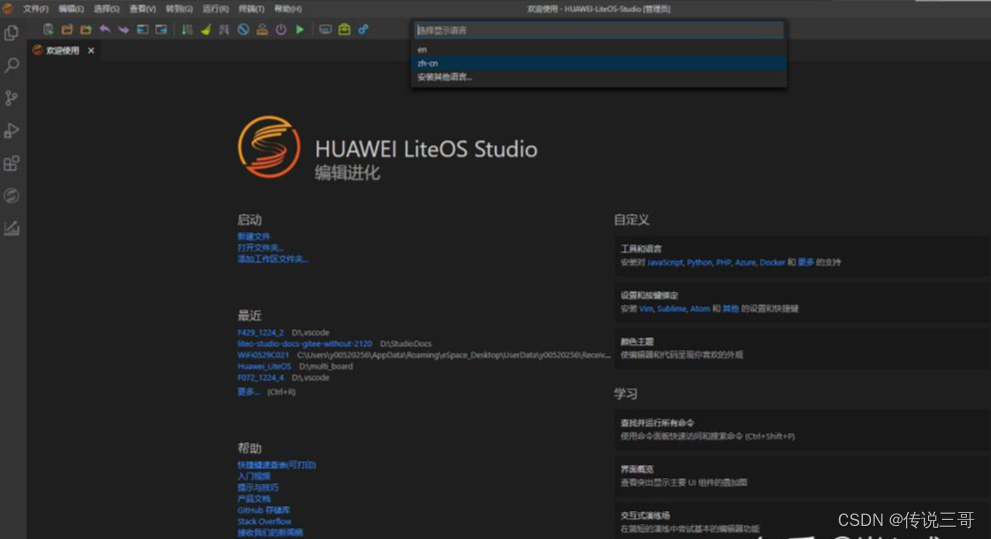Open the 帮助(H) menu

coord(288,9)
